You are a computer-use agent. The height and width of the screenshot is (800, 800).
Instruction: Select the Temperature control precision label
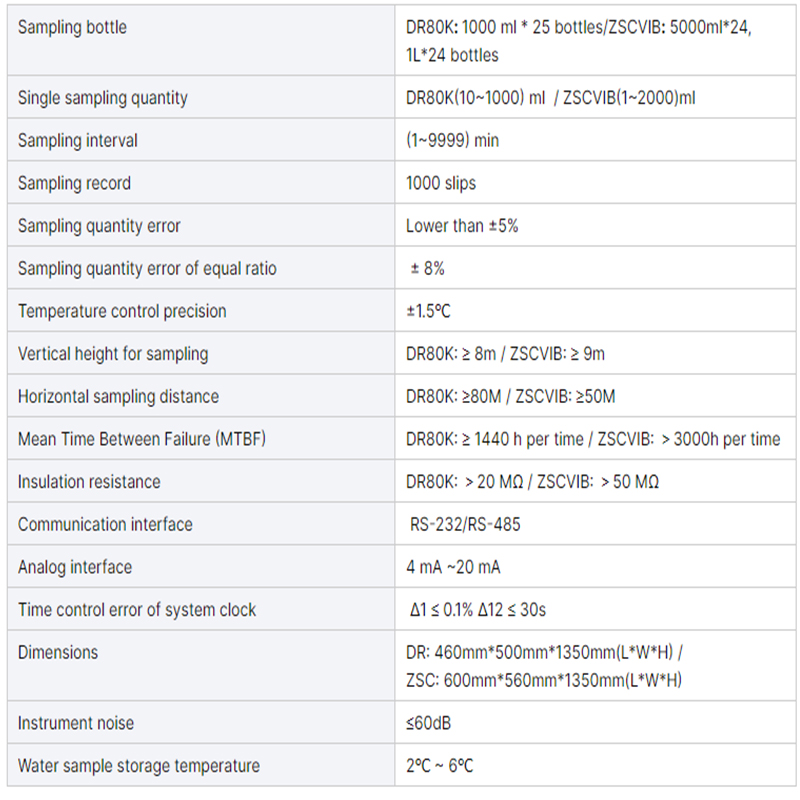[122, 311]
